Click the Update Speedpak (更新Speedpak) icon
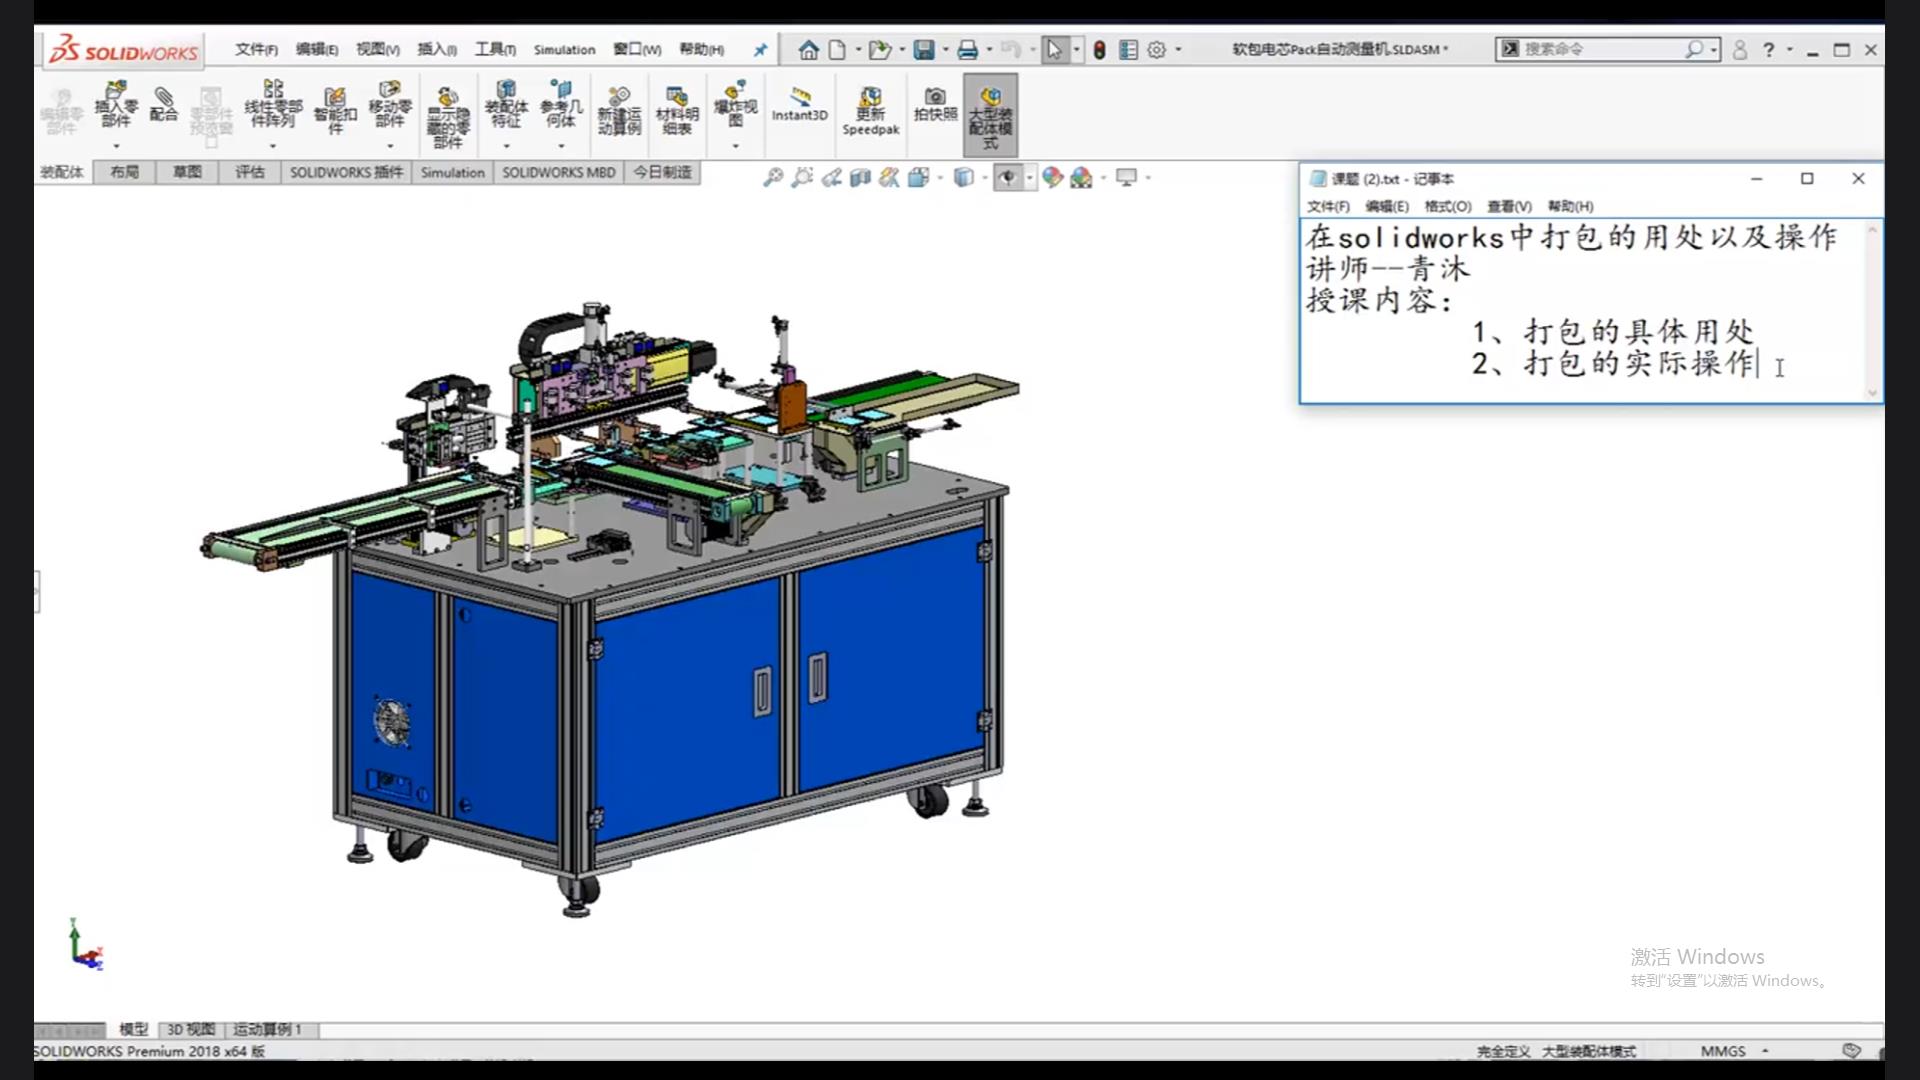Image resolution: width=1920 pixels, height=1080 pixels. point(870,110)
